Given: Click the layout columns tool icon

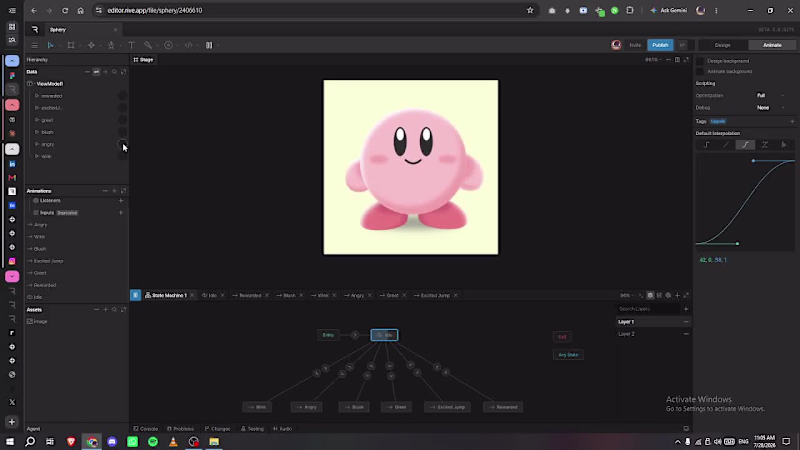Looking at the screenshot, I should [209, 45].
